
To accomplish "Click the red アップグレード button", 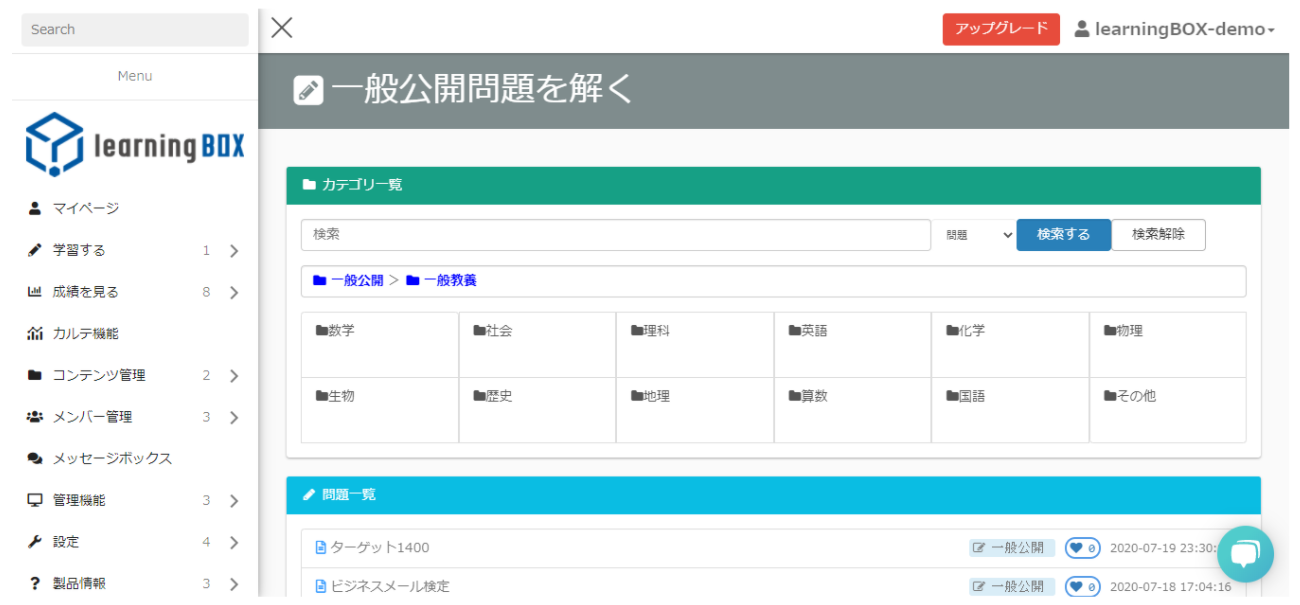I will coord(1000,29).
